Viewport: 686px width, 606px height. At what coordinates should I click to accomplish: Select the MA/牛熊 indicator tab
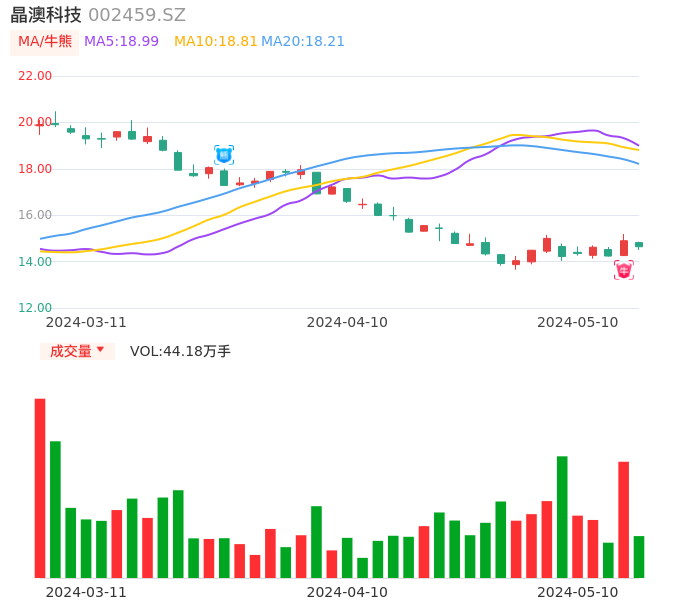click(45, 42)
